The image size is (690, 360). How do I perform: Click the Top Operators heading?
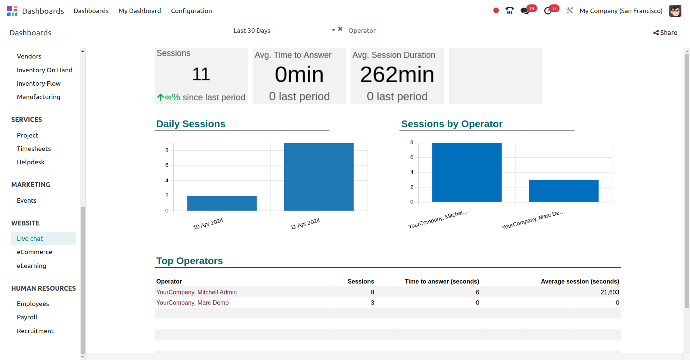pos(189,261)
